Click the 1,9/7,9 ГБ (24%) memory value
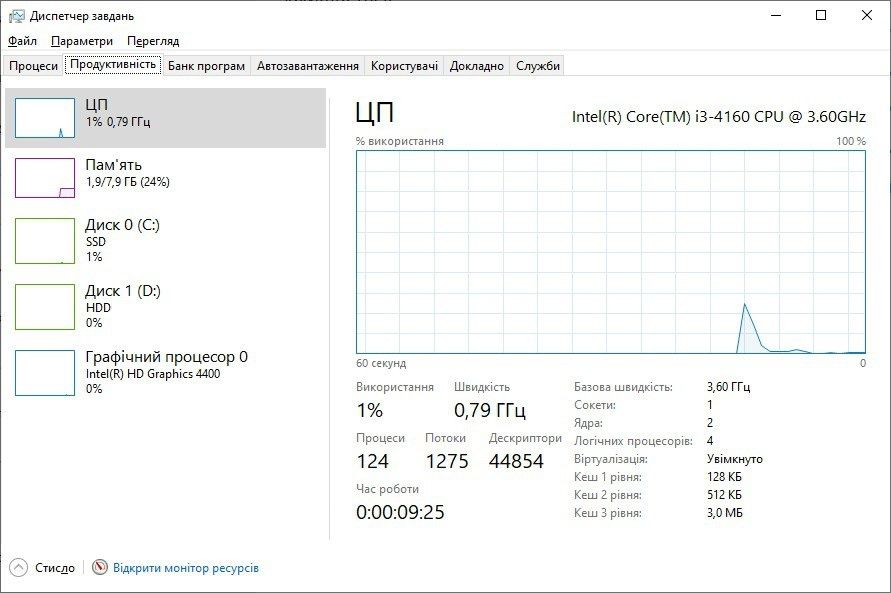The width and height of the screenshot is (891, 593). pos(128,182)
